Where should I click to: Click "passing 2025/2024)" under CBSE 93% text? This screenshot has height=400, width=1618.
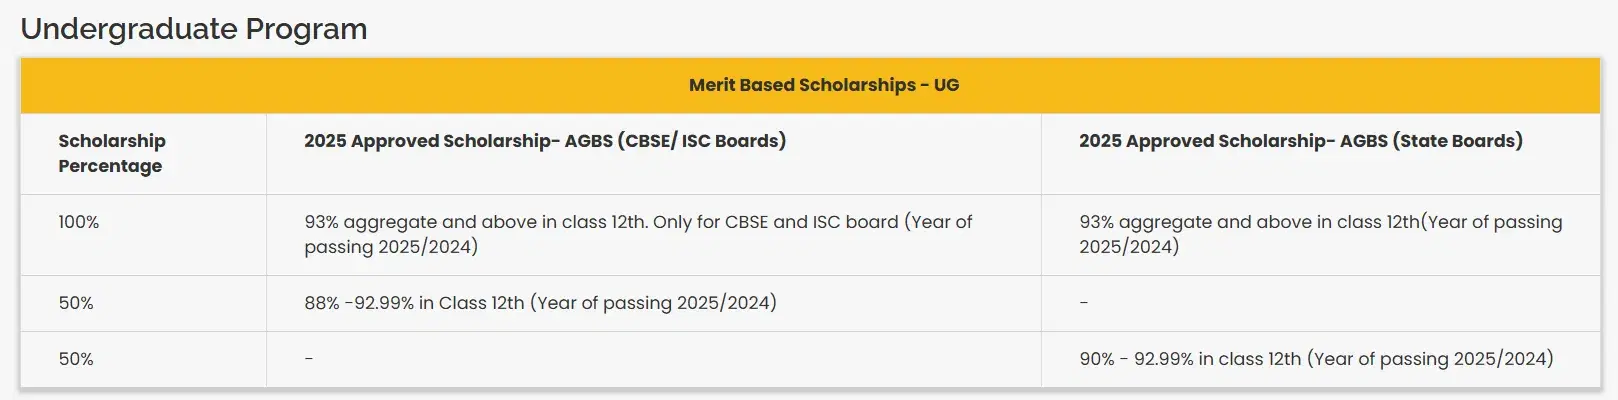(x=391, y=247)
